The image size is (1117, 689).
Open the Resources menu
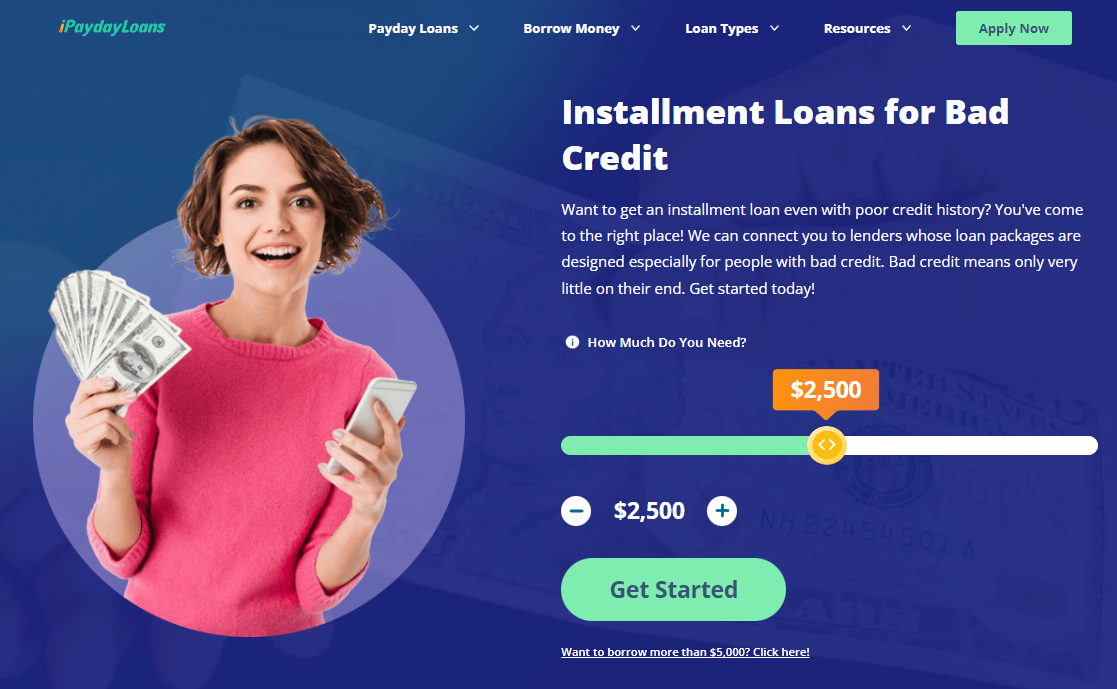[857, 29]
